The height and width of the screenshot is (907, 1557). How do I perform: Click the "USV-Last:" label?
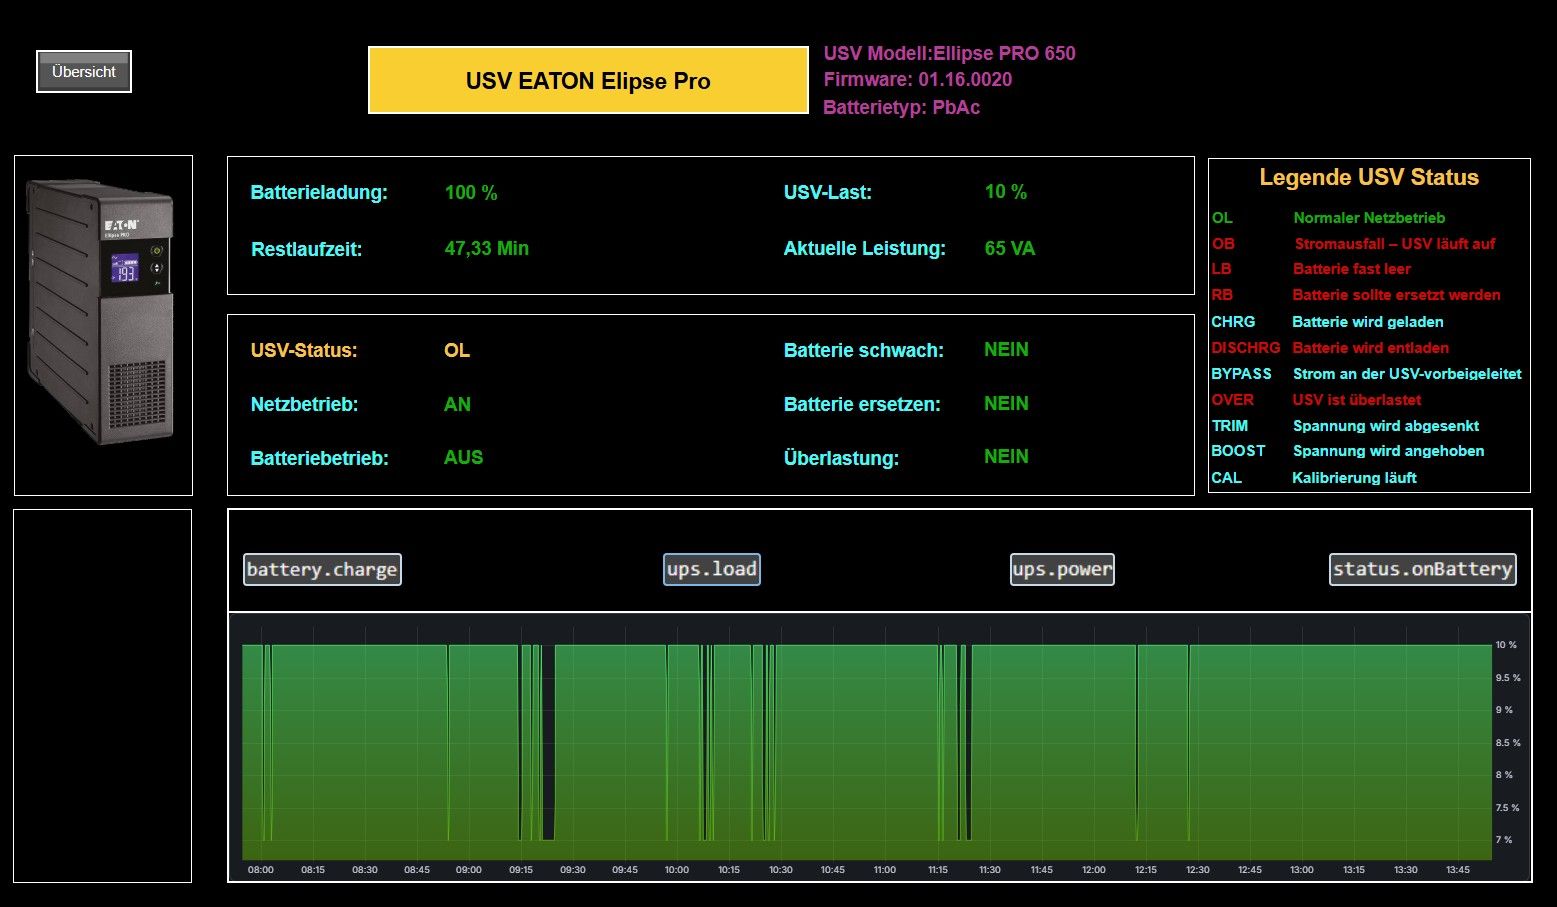tap(827, 193)
